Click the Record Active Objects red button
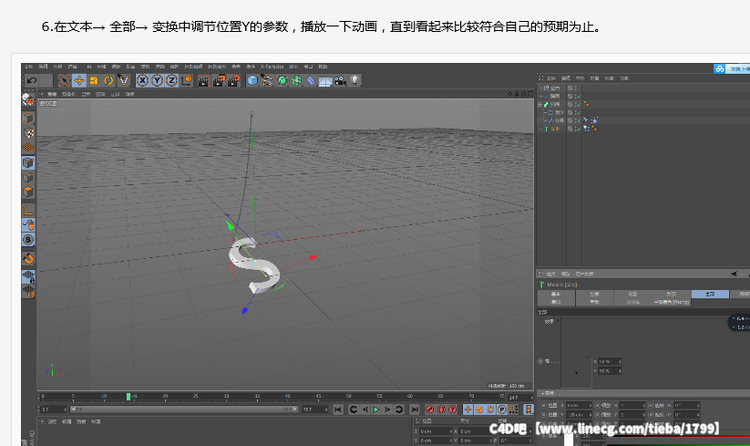750x446 pixels. (430, 409)
